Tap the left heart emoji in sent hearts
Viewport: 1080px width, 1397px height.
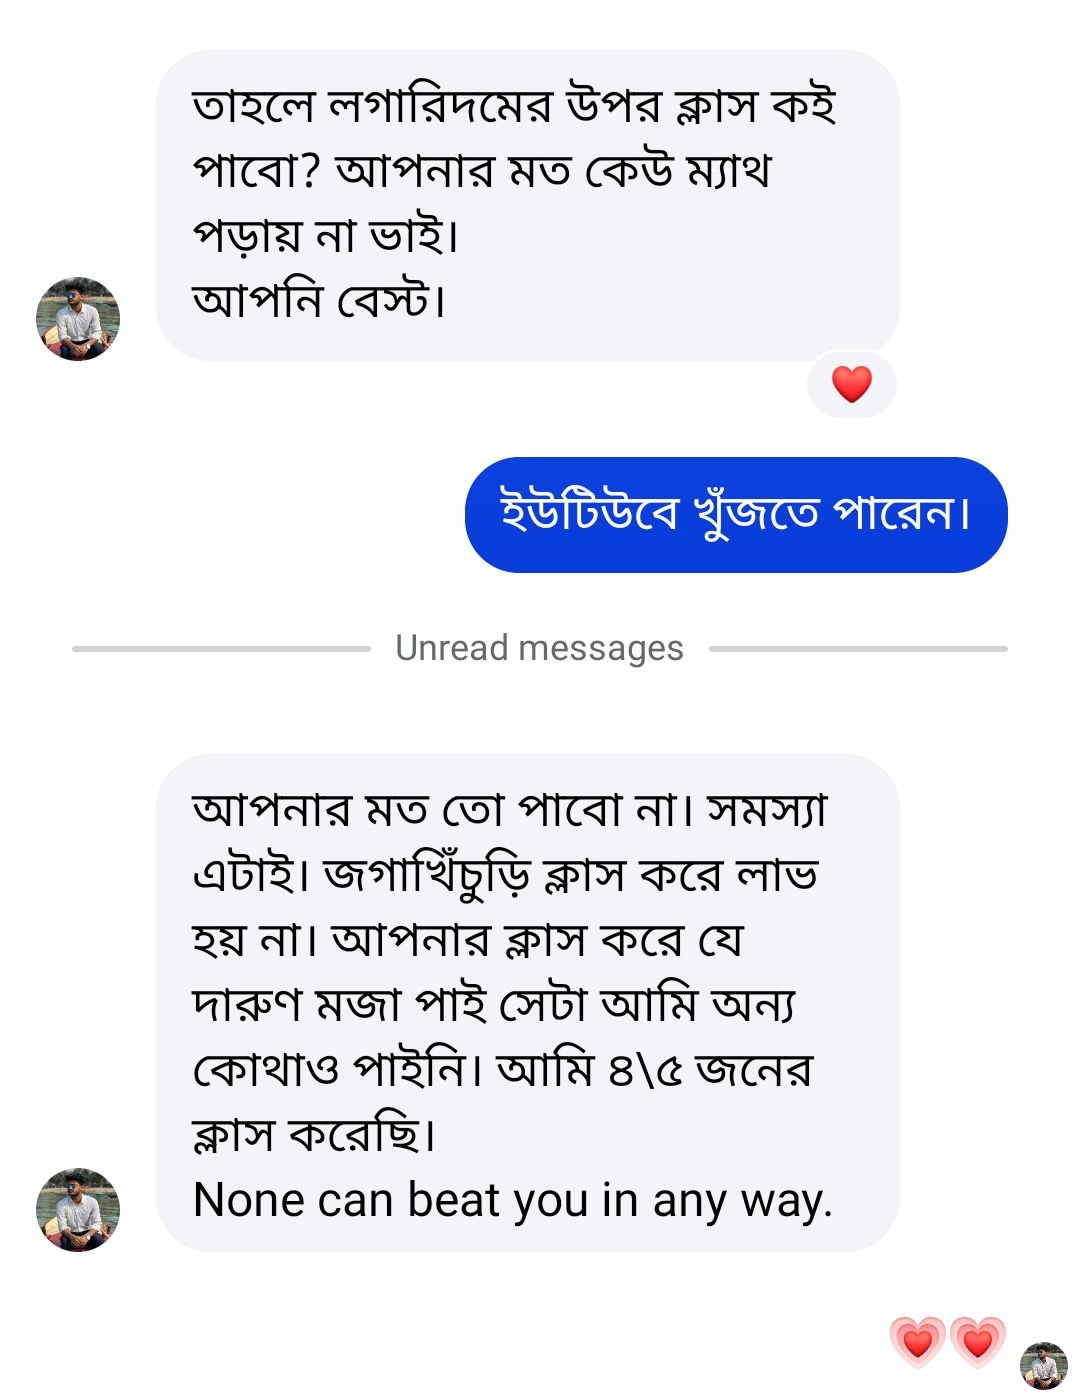(917, 1341)
